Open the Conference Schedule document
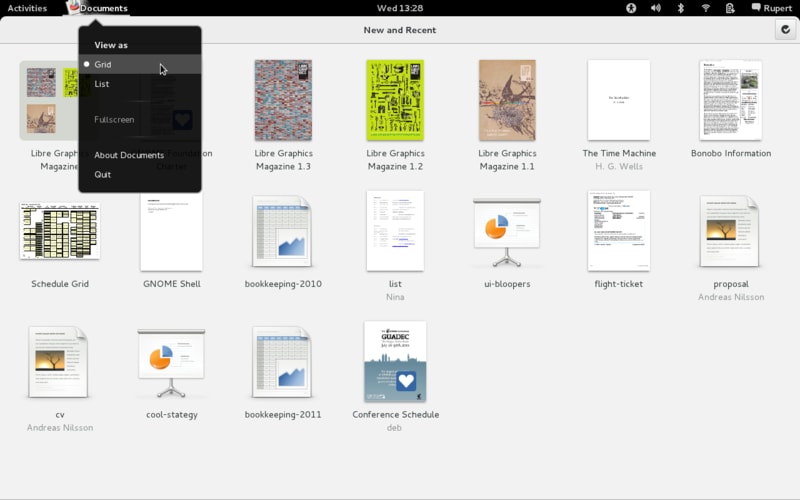800x500 pixels. (395, 361)
